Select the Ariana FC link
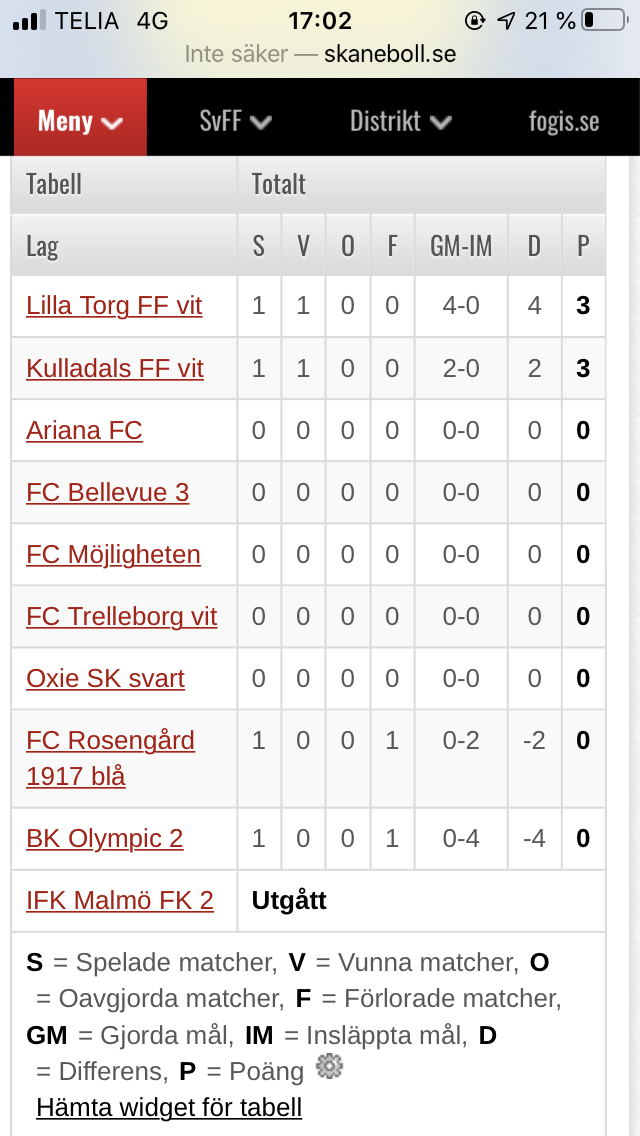 coord(84,430)
